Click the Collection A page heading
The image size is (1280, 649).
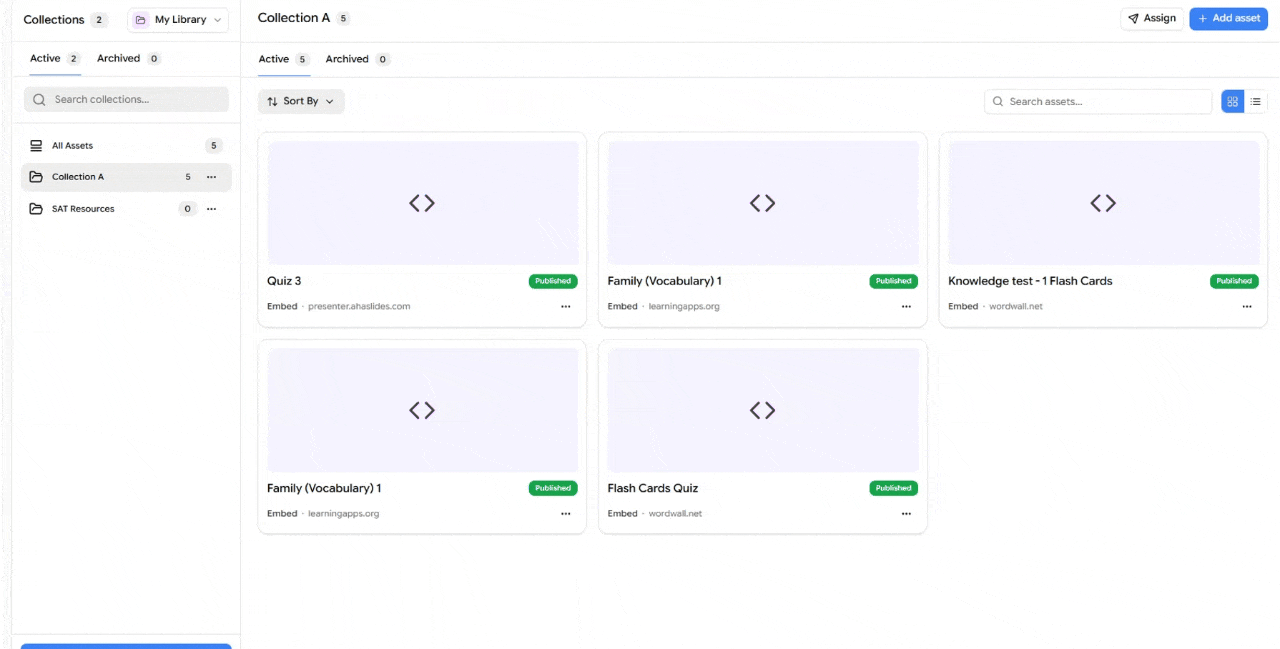[294, 18]
